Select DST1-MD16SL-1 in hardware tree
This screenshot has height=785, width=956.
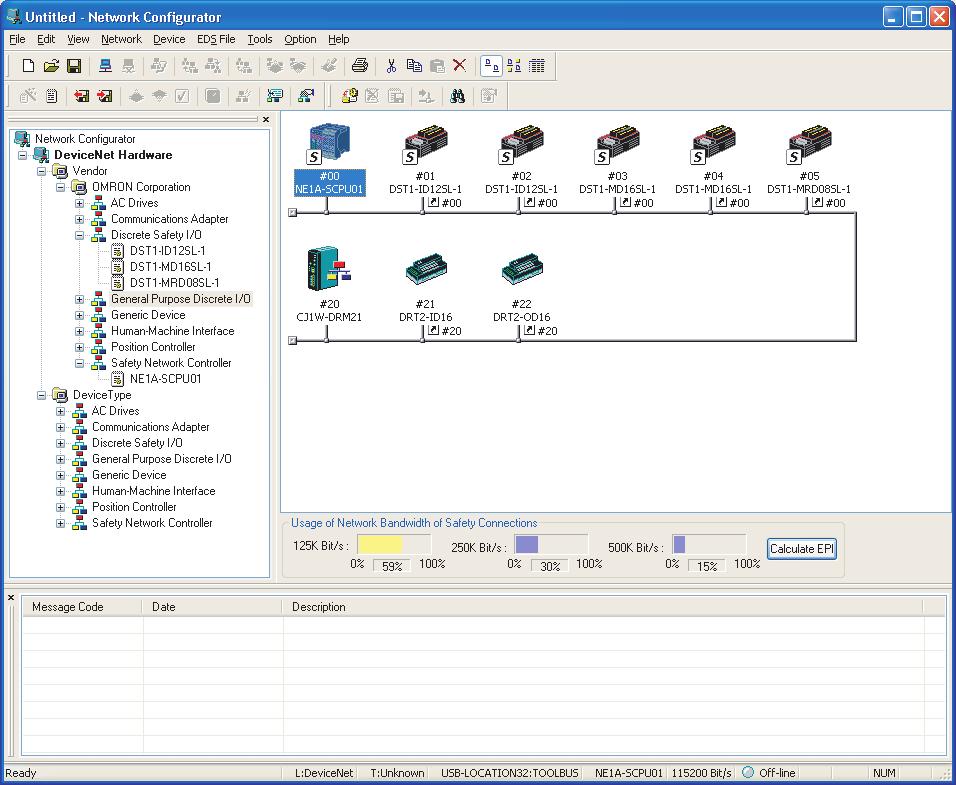pos(171,267)
